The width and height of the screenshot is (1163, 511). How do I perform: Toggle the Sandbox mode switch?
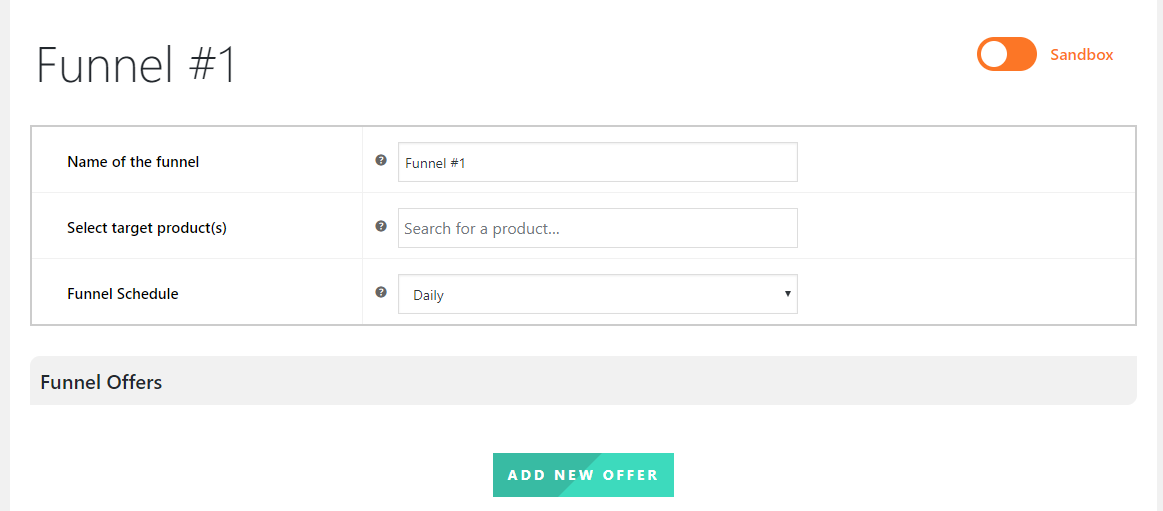point(1006,54)
